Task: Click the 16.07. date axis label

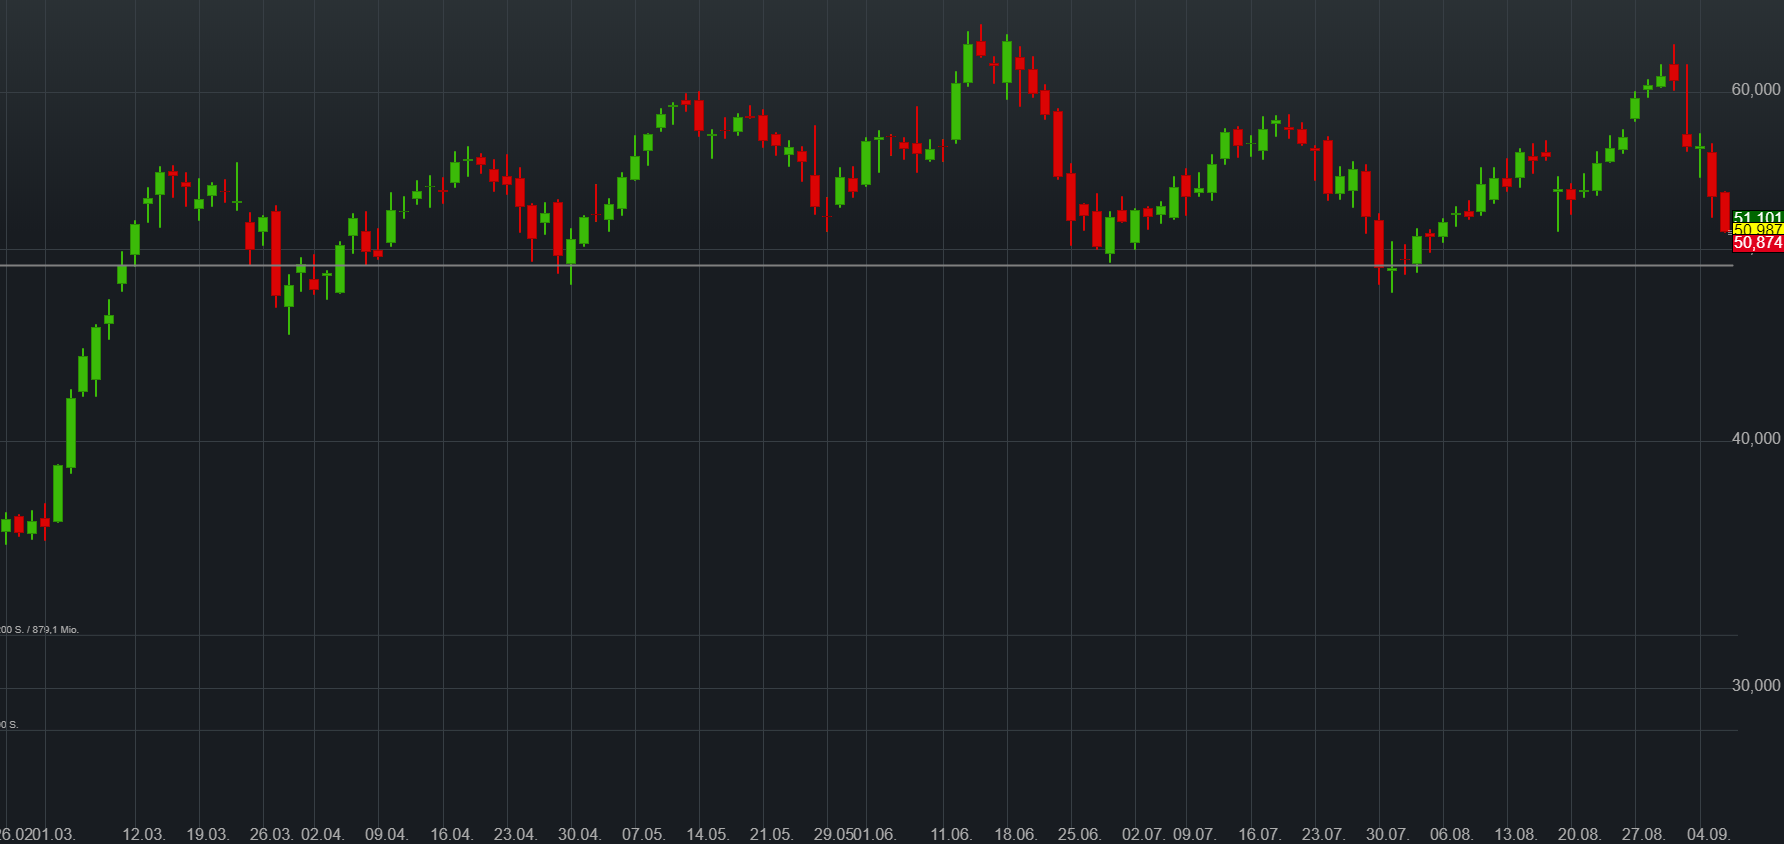Action: (1259, 834)
